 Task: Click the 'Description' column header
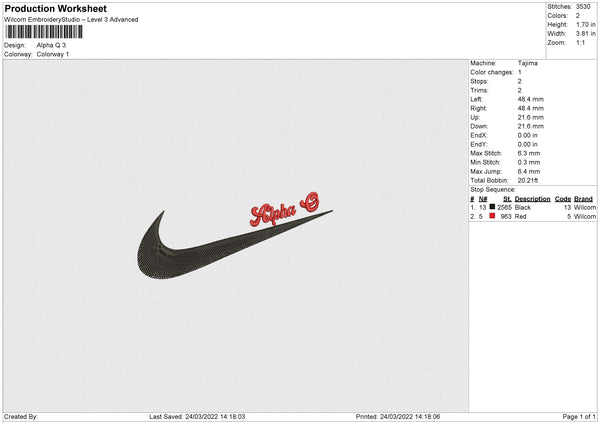pos(532,199)
